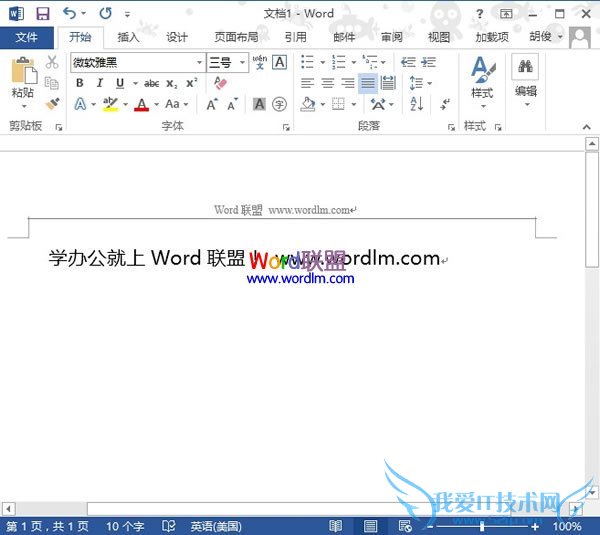The width and height of the screenshot is (600, 535).
Task: Click the Copy icon
Action: [x=52, y=83]
